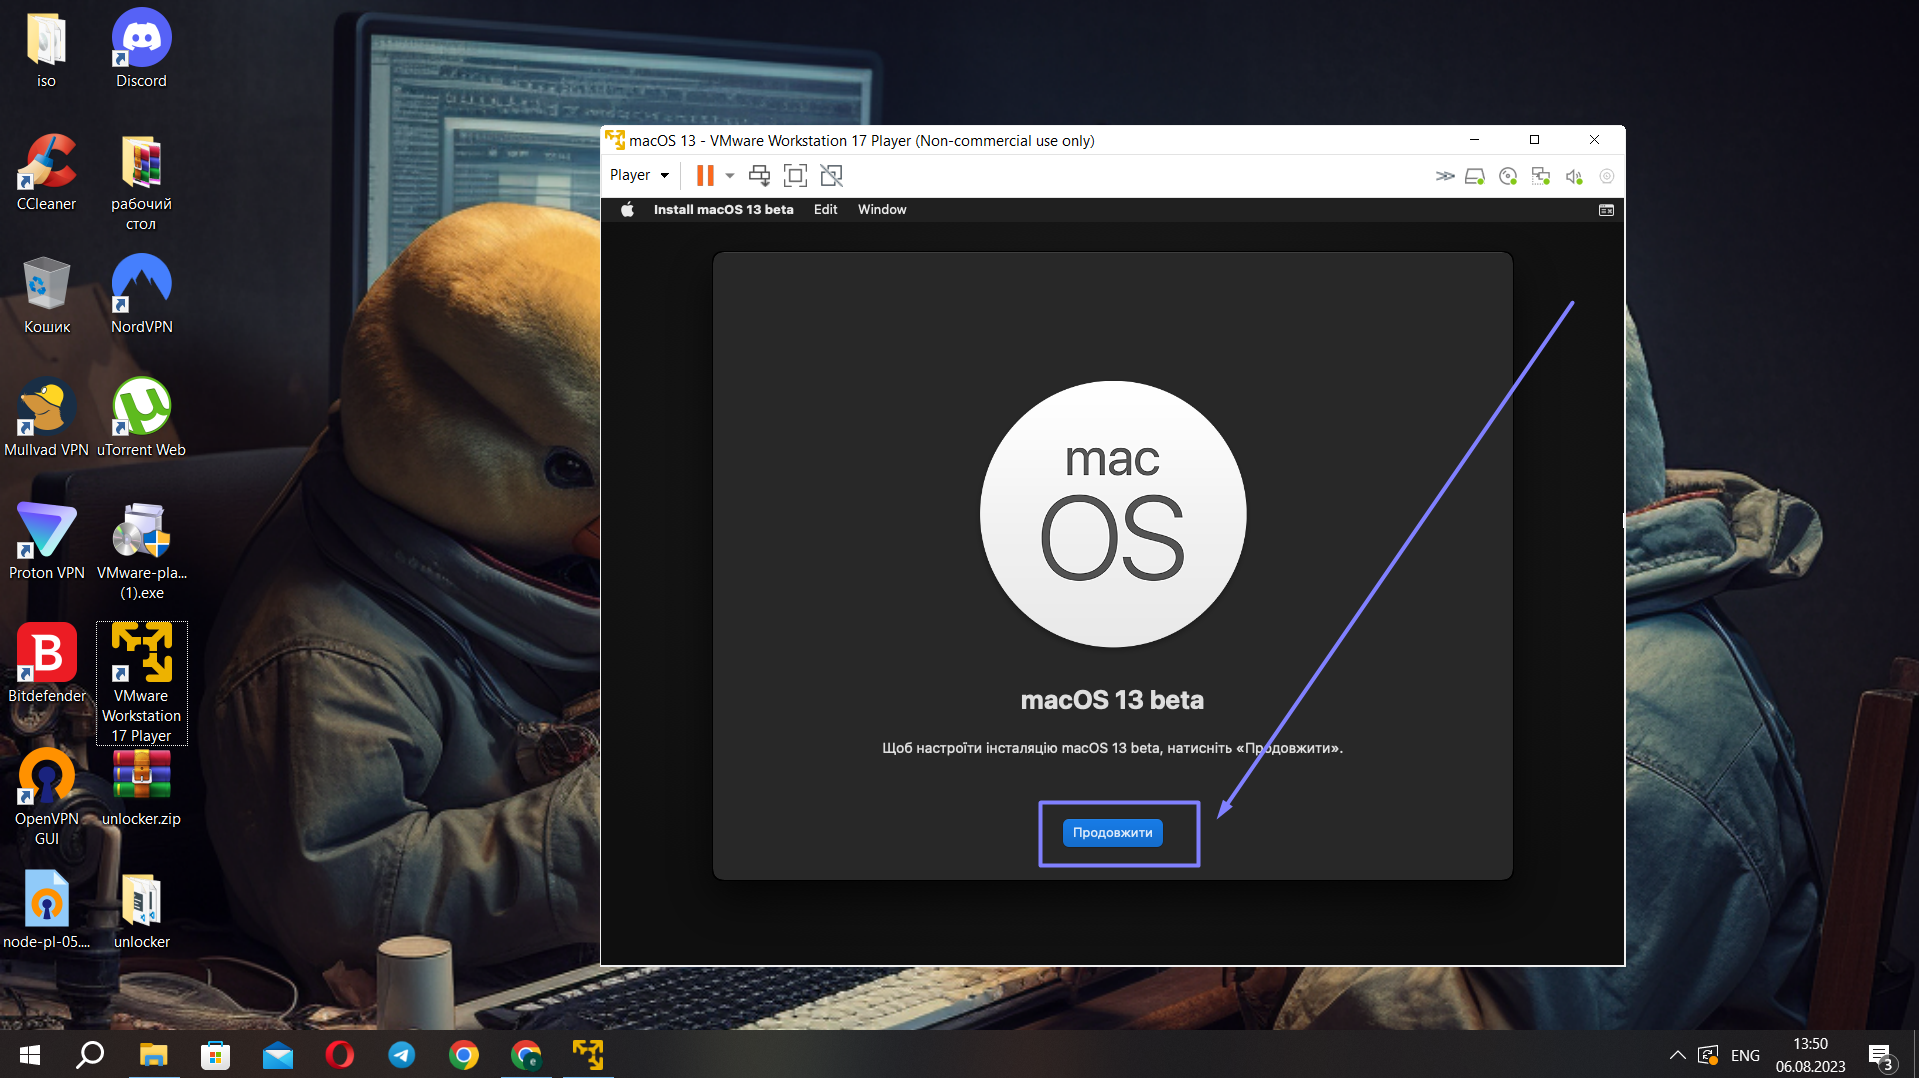Click the double-chevron expand devices icon
Screen dimensions: 1919x1078
pyautogui.click(x=1445, y=176)
